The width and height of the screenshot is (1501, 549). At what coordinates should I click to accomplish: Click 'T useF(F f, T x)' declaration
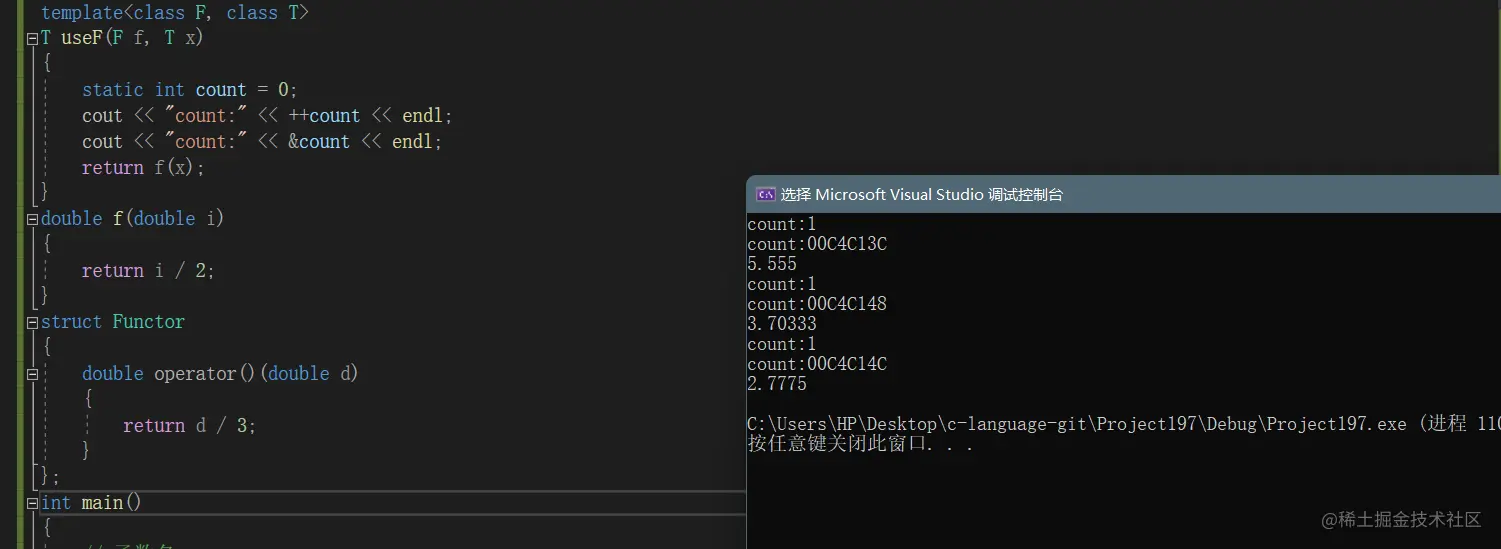coord(122,39)
